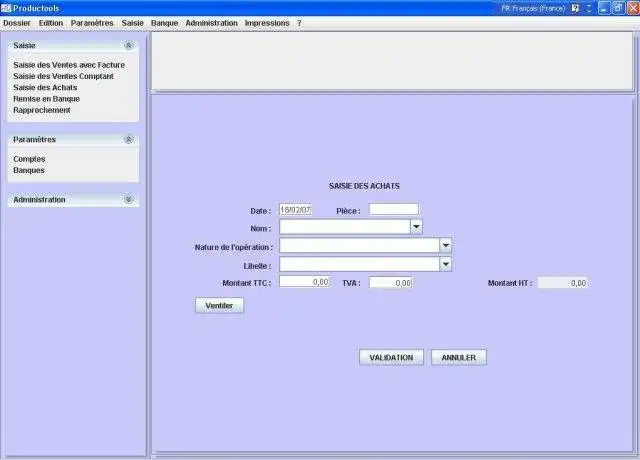Open the Dossier menu
Screen dimensions: 640x460
[17, 23]
